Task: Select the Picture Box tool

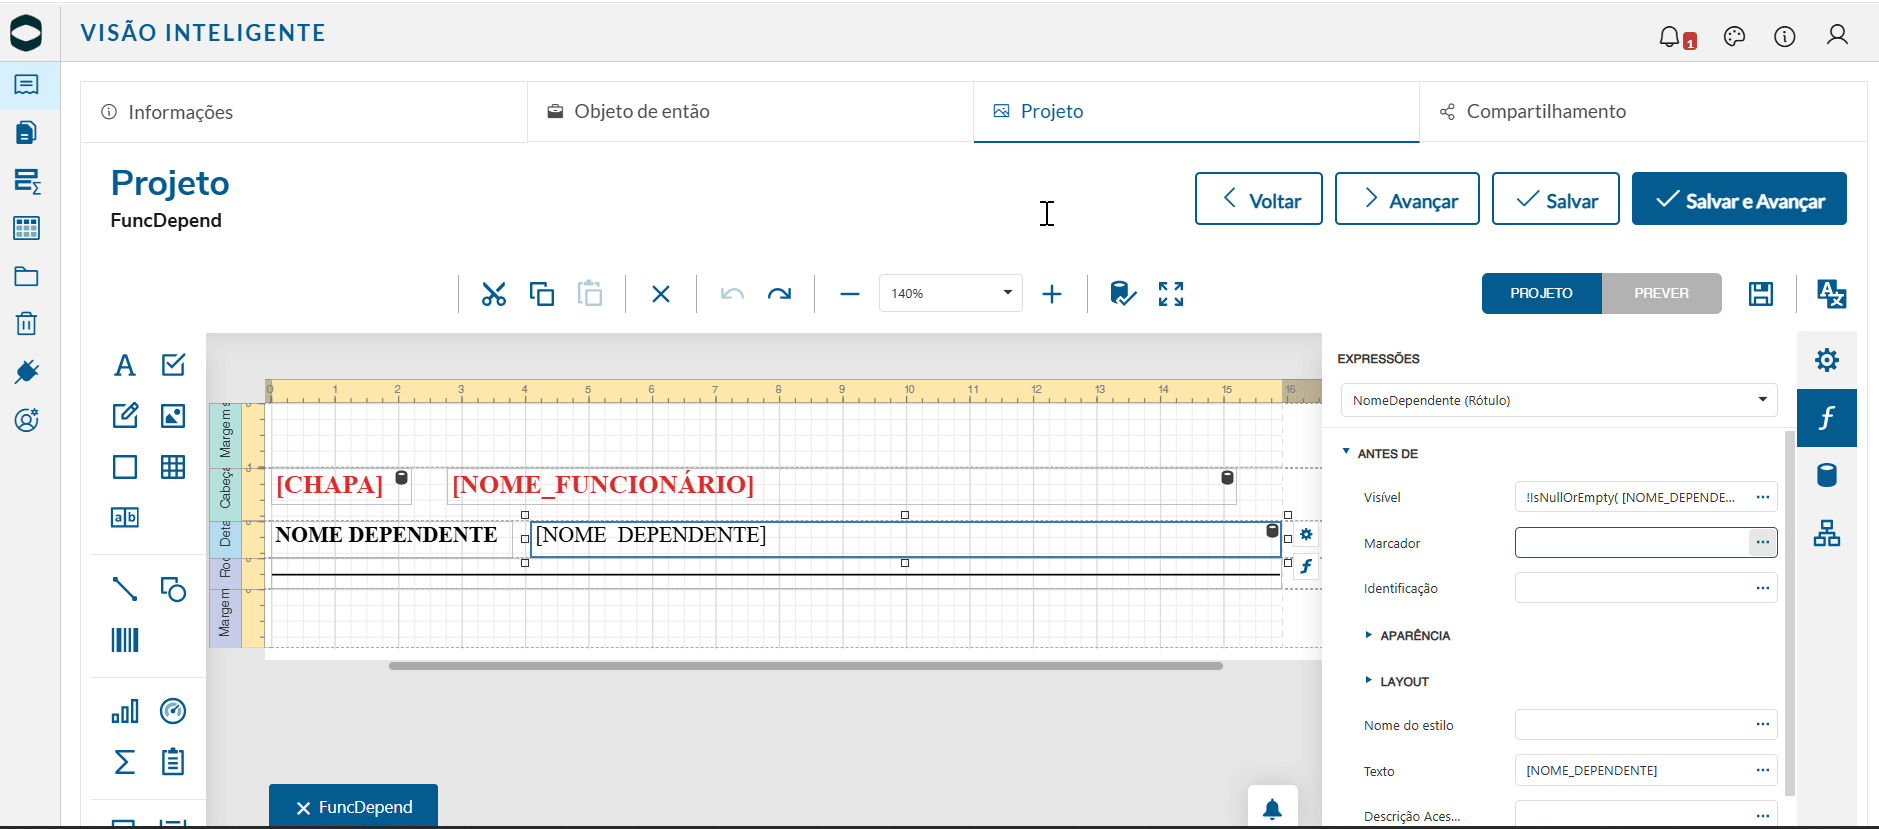Action: tap(173, 416)
